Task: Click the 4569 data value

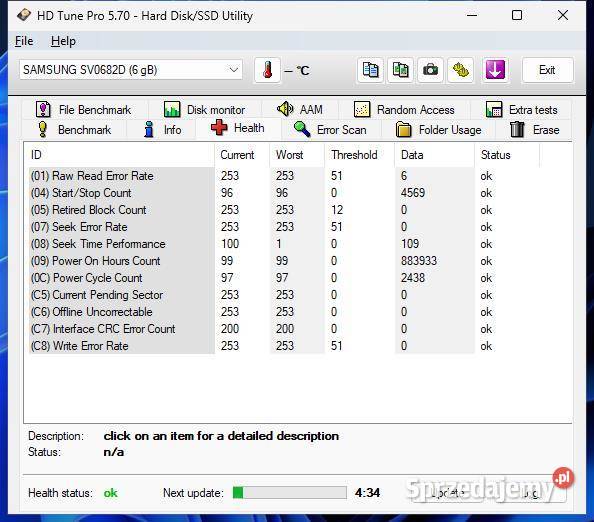Action: coord(413,193)
